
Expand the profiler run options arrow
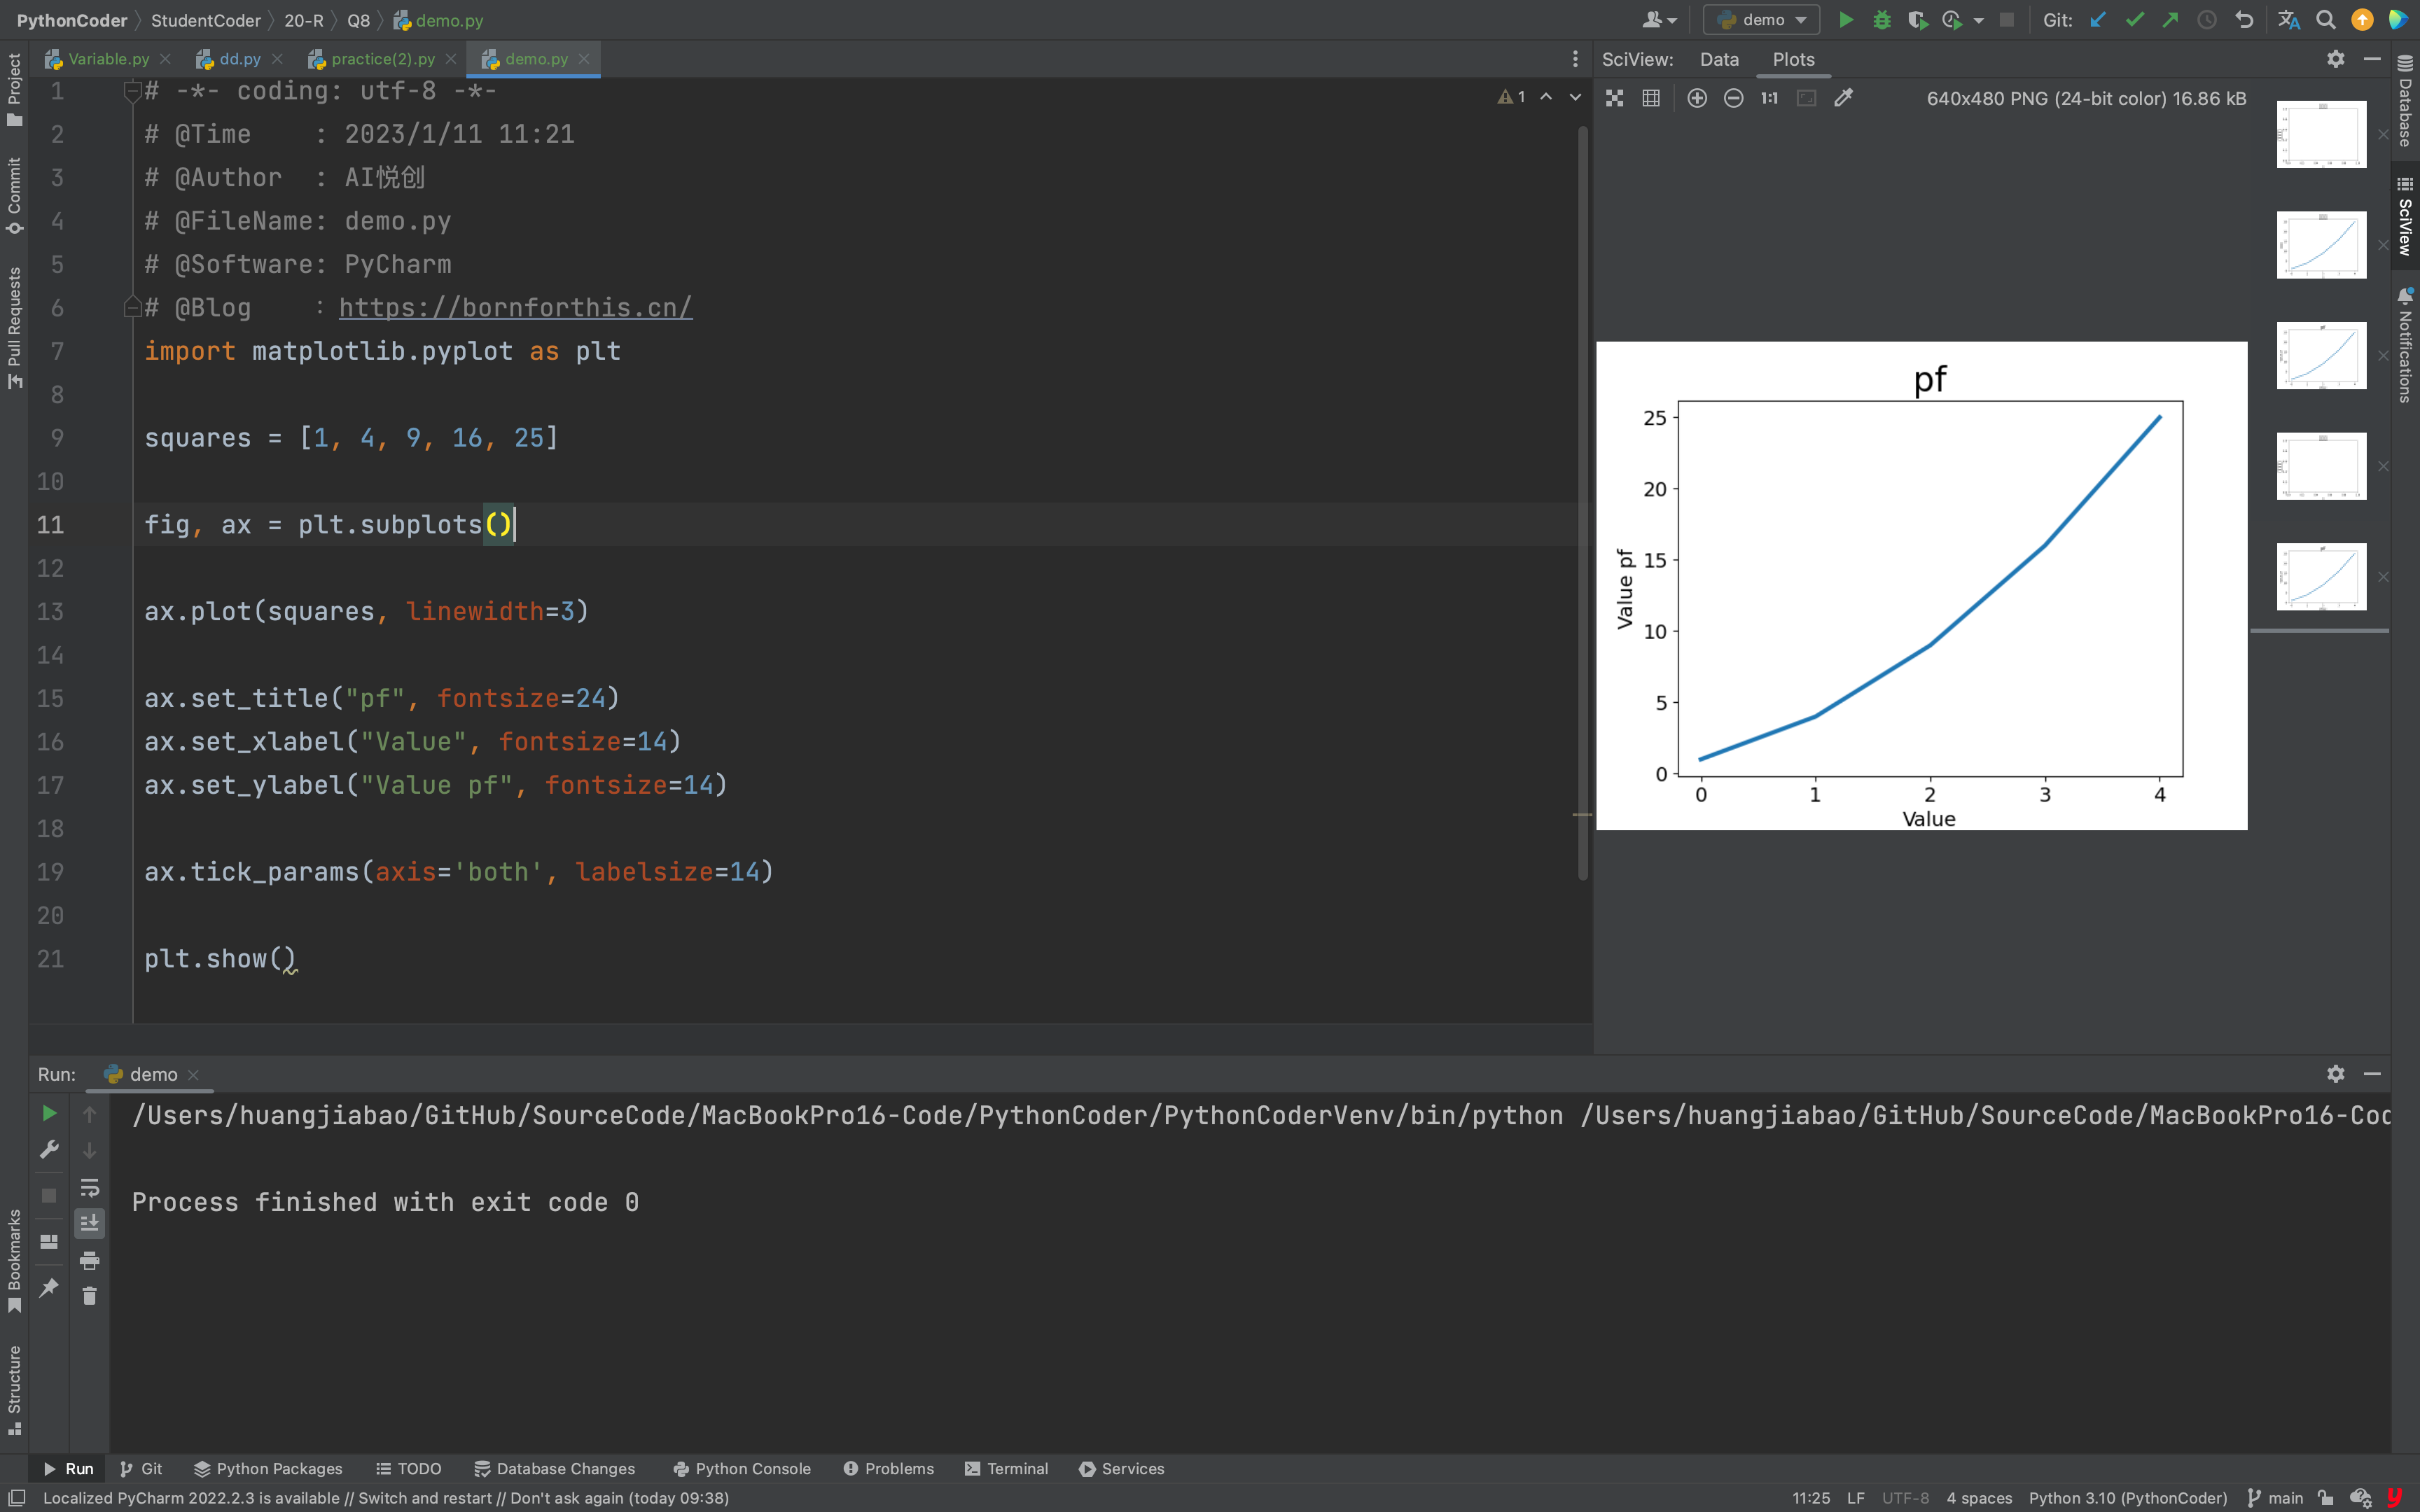click(x=1979, y=20)
